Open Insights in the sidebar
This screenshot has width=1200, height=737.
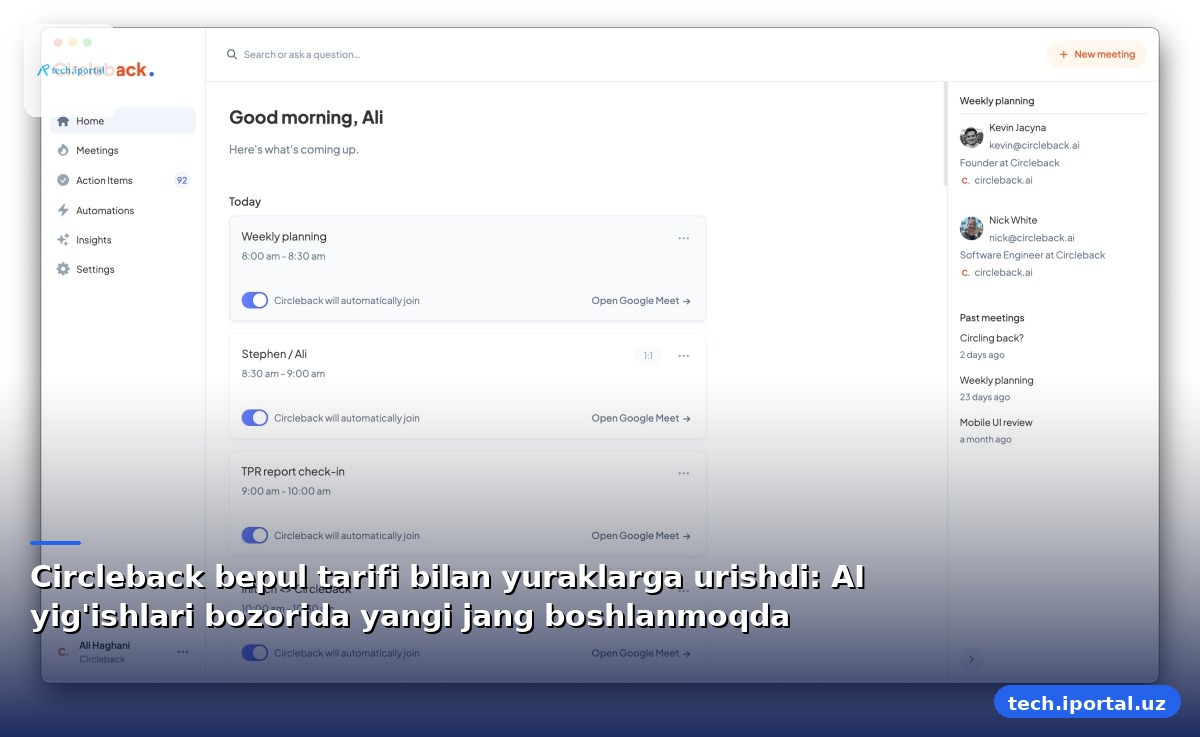(x=123, y=240)
